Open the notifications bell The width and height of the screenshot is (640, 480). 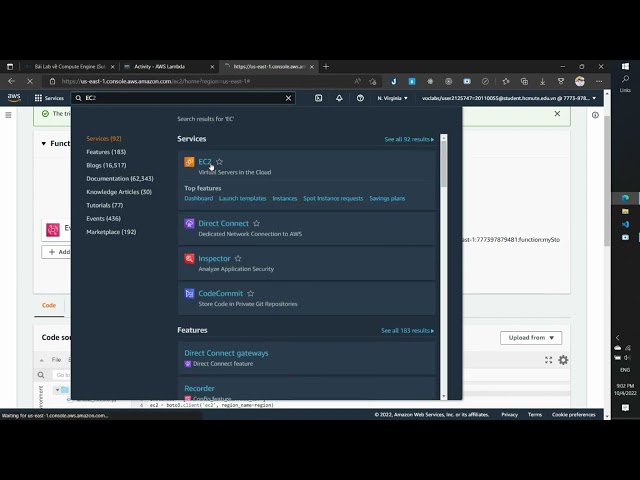tap(339, 98)
